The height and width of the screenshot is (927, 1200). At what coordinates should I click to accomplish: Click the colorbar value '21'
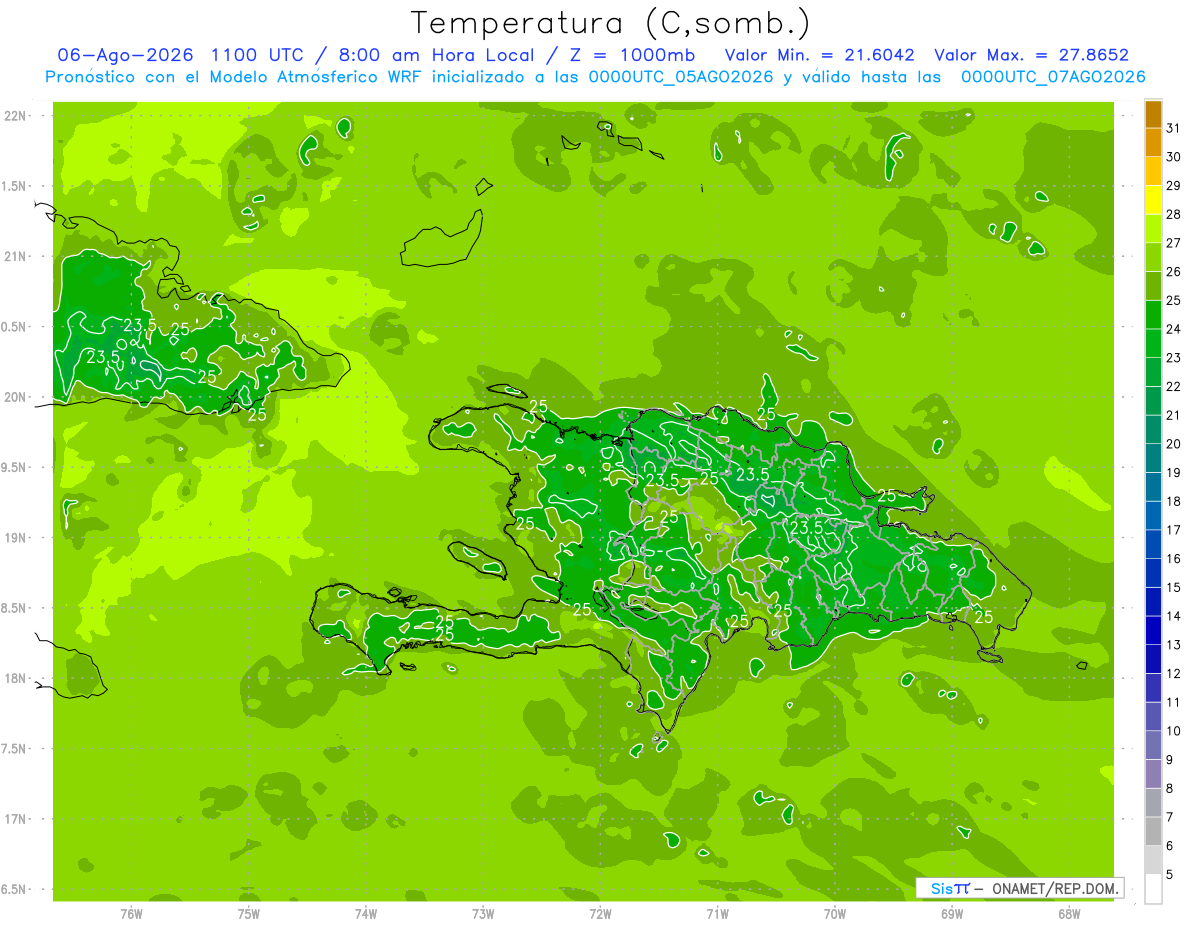point(1174,415)
